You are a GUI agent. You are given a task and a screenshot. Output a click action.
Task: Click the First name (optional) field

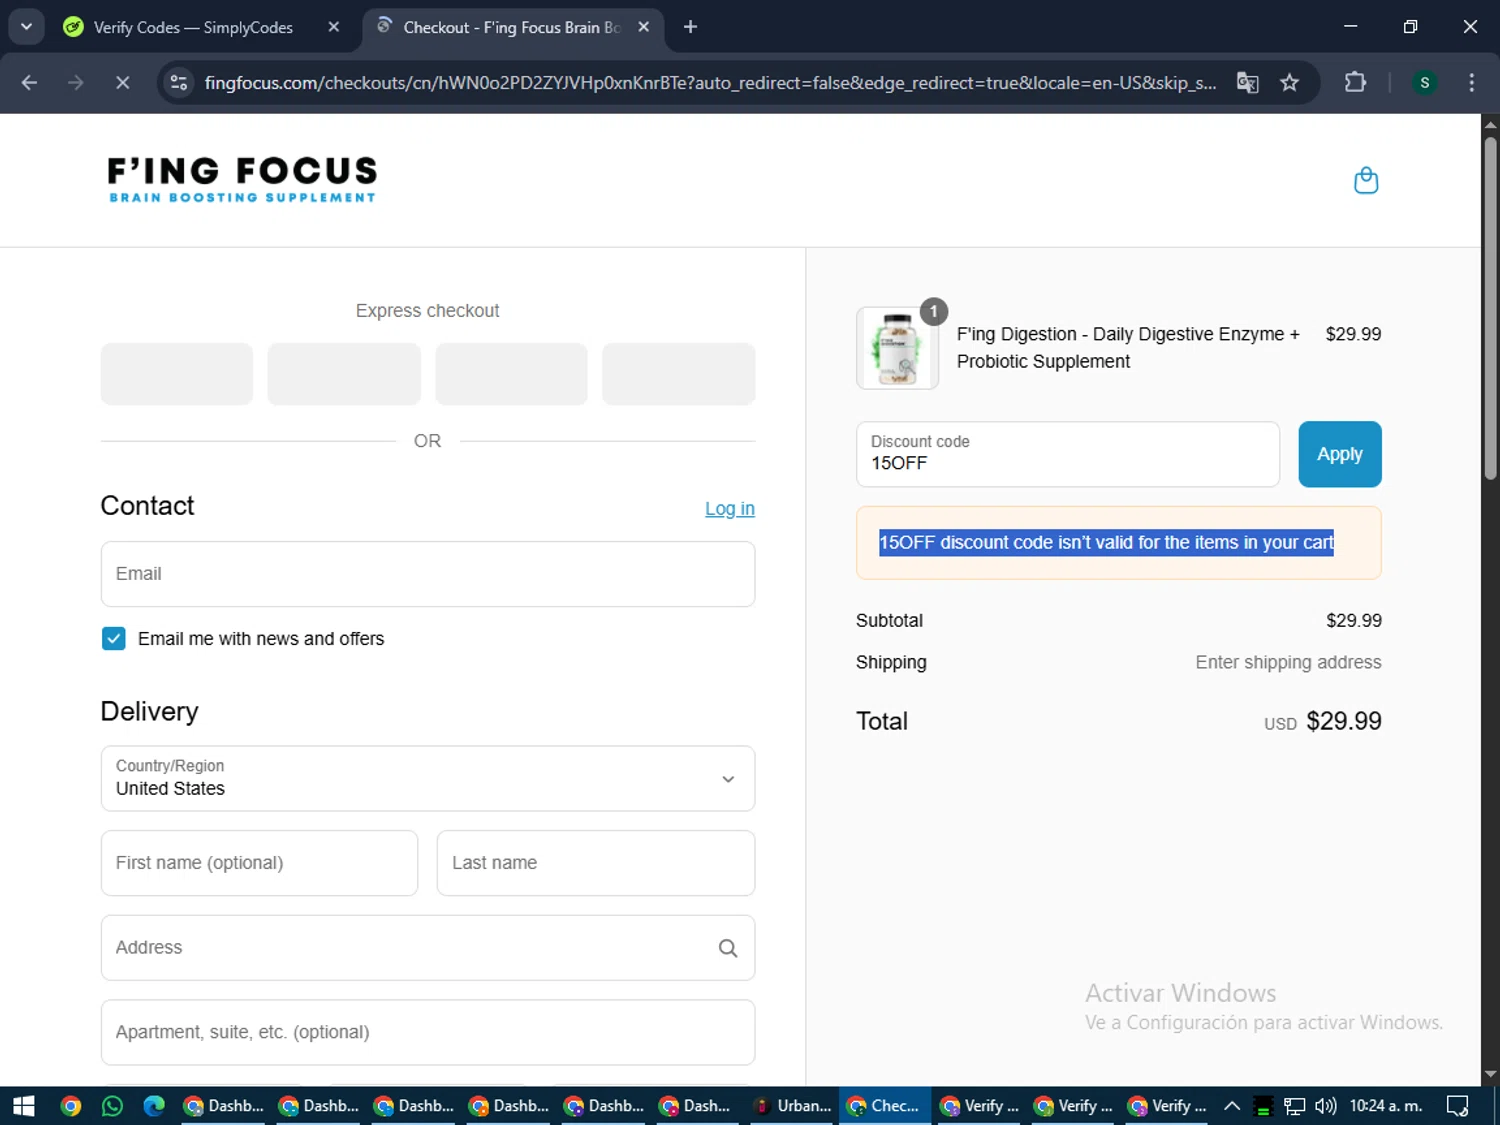pyautogui.click(x=259, y=863)
